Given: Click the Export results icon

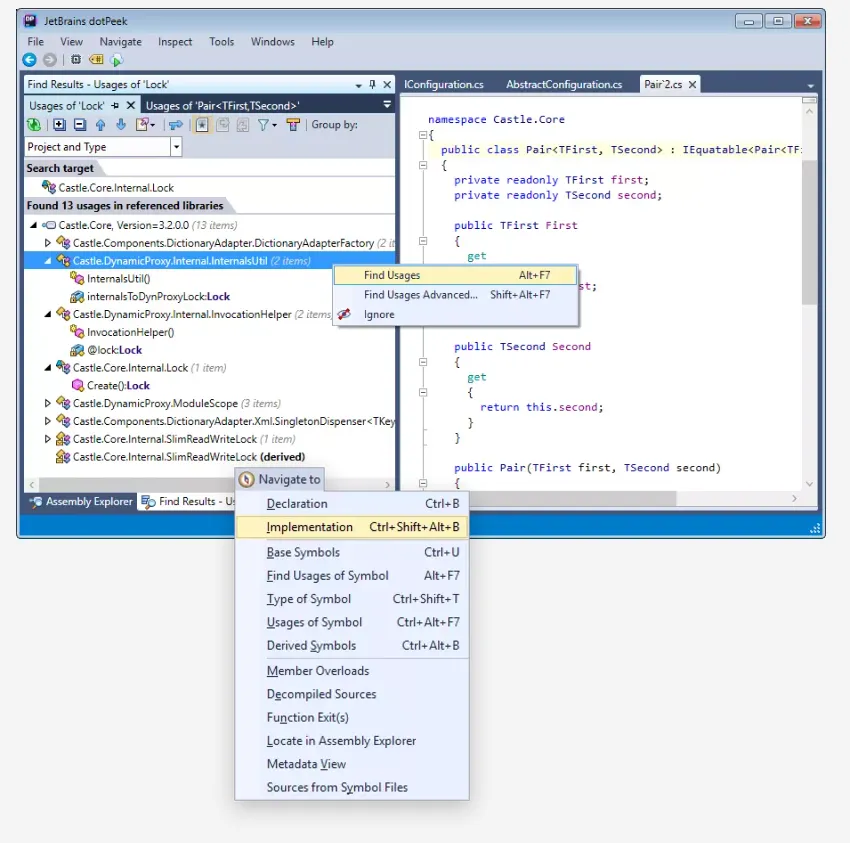Looking at the screenshot, I should pyautogui.click(x=145, y=125).
